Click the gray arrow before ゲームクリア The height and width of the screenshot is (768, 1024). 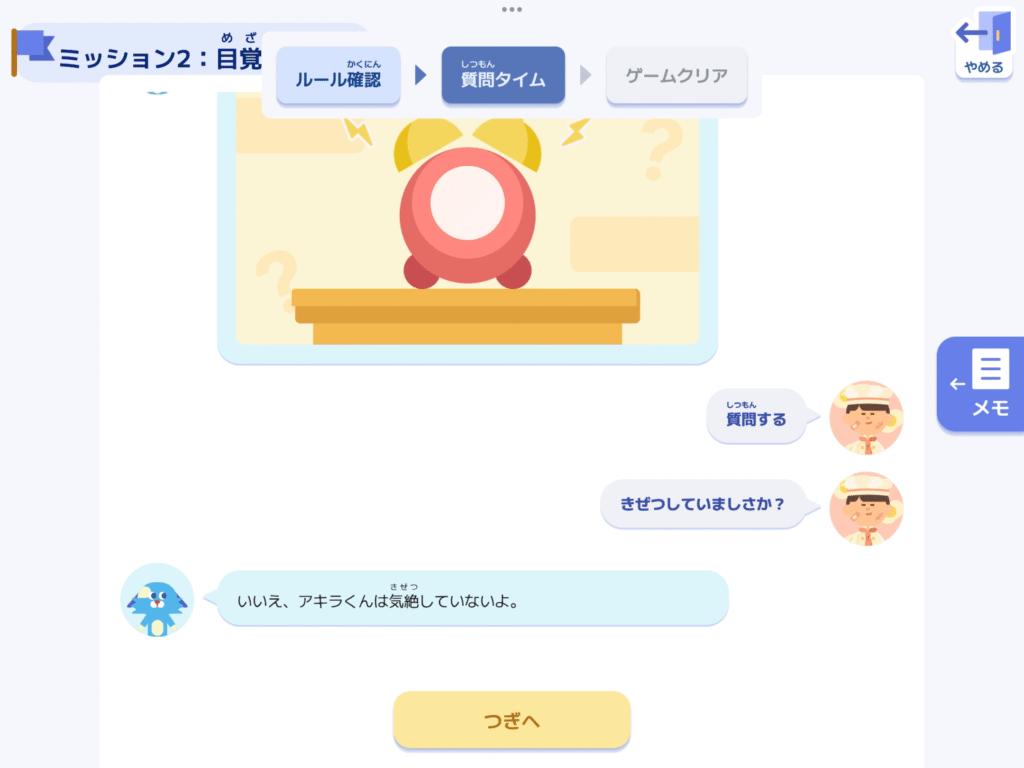[585, 75]
